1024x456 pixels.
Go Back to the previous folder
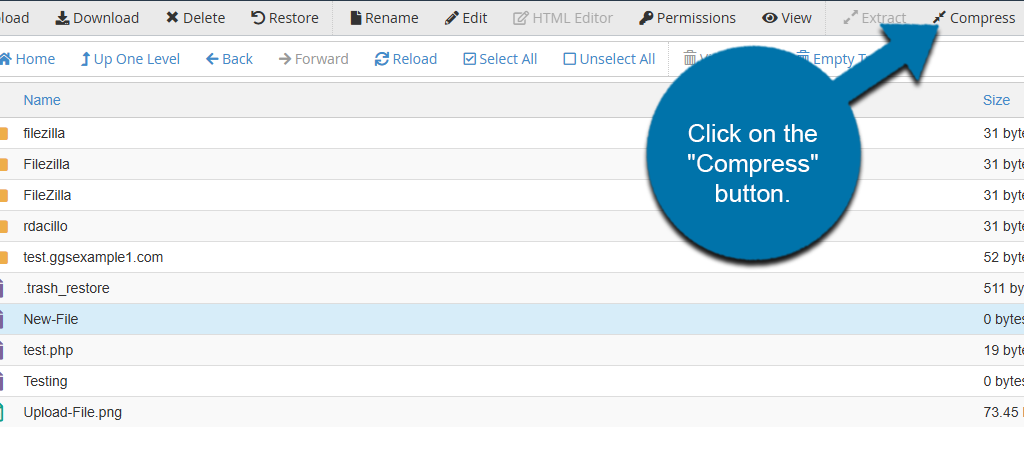[x=229, y=59]
